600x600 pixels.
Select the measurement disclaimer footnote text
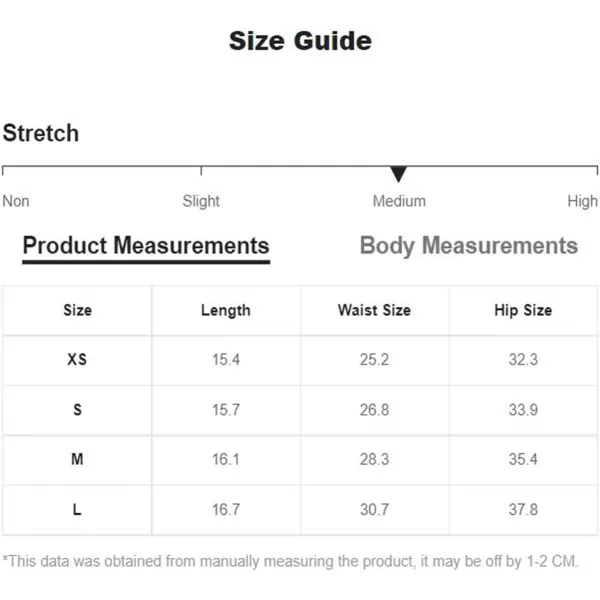[x=290, y=561]
